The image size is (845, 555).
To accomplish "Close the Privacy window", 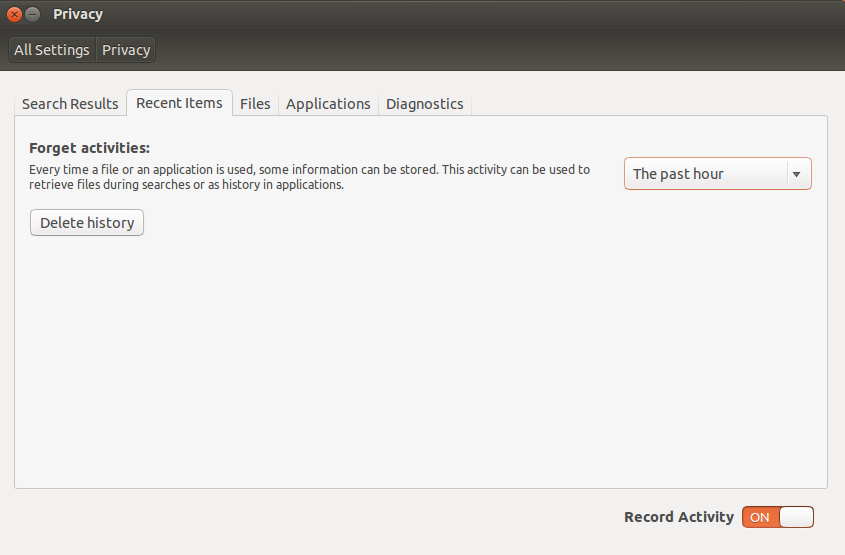I will tap(15, 14).
